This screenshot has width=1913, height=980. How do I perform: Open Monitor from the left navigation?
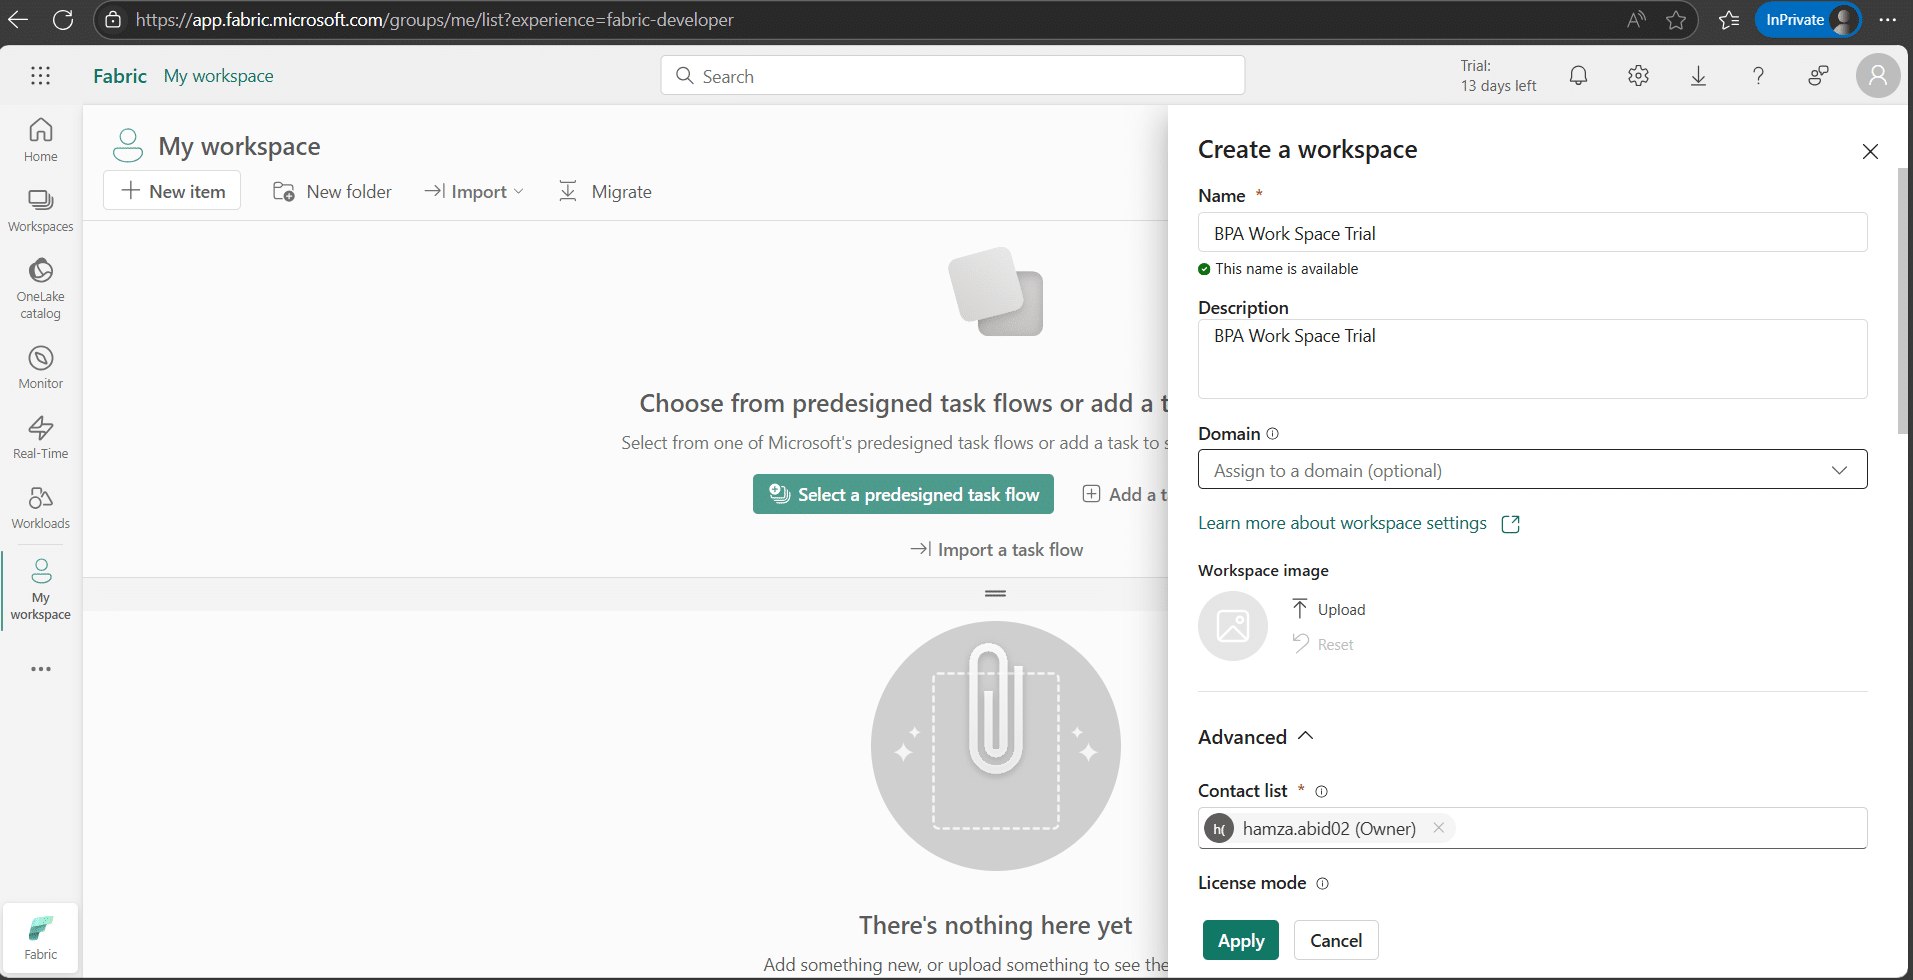tap(41, 367)
